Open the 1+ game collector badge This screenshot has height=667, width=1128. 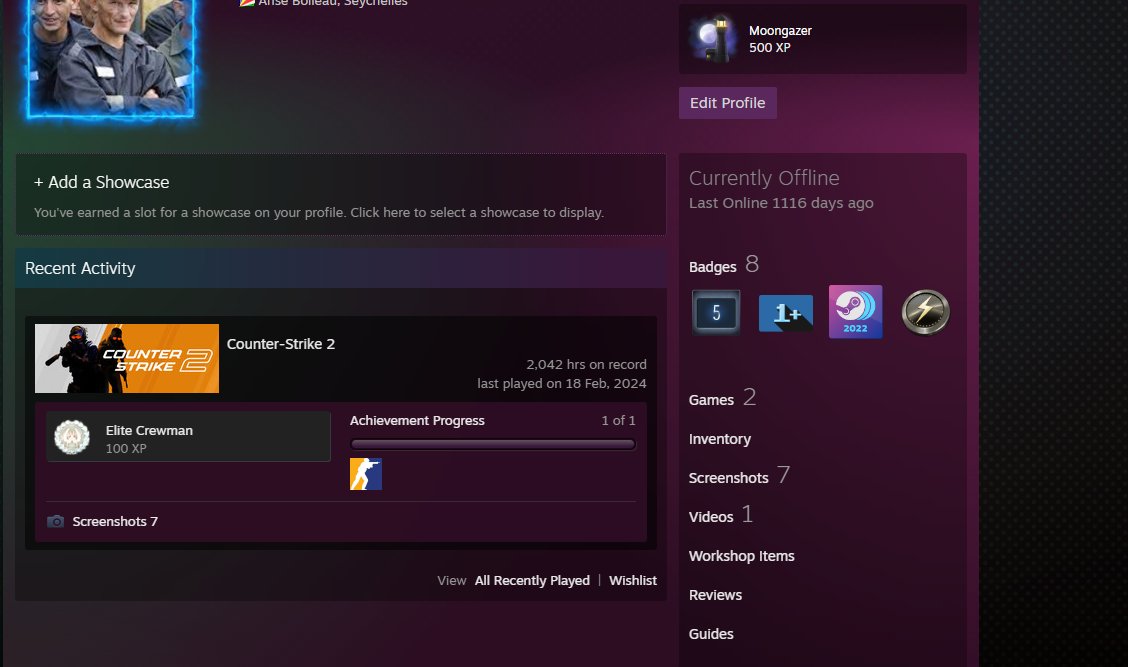[786, 313]
